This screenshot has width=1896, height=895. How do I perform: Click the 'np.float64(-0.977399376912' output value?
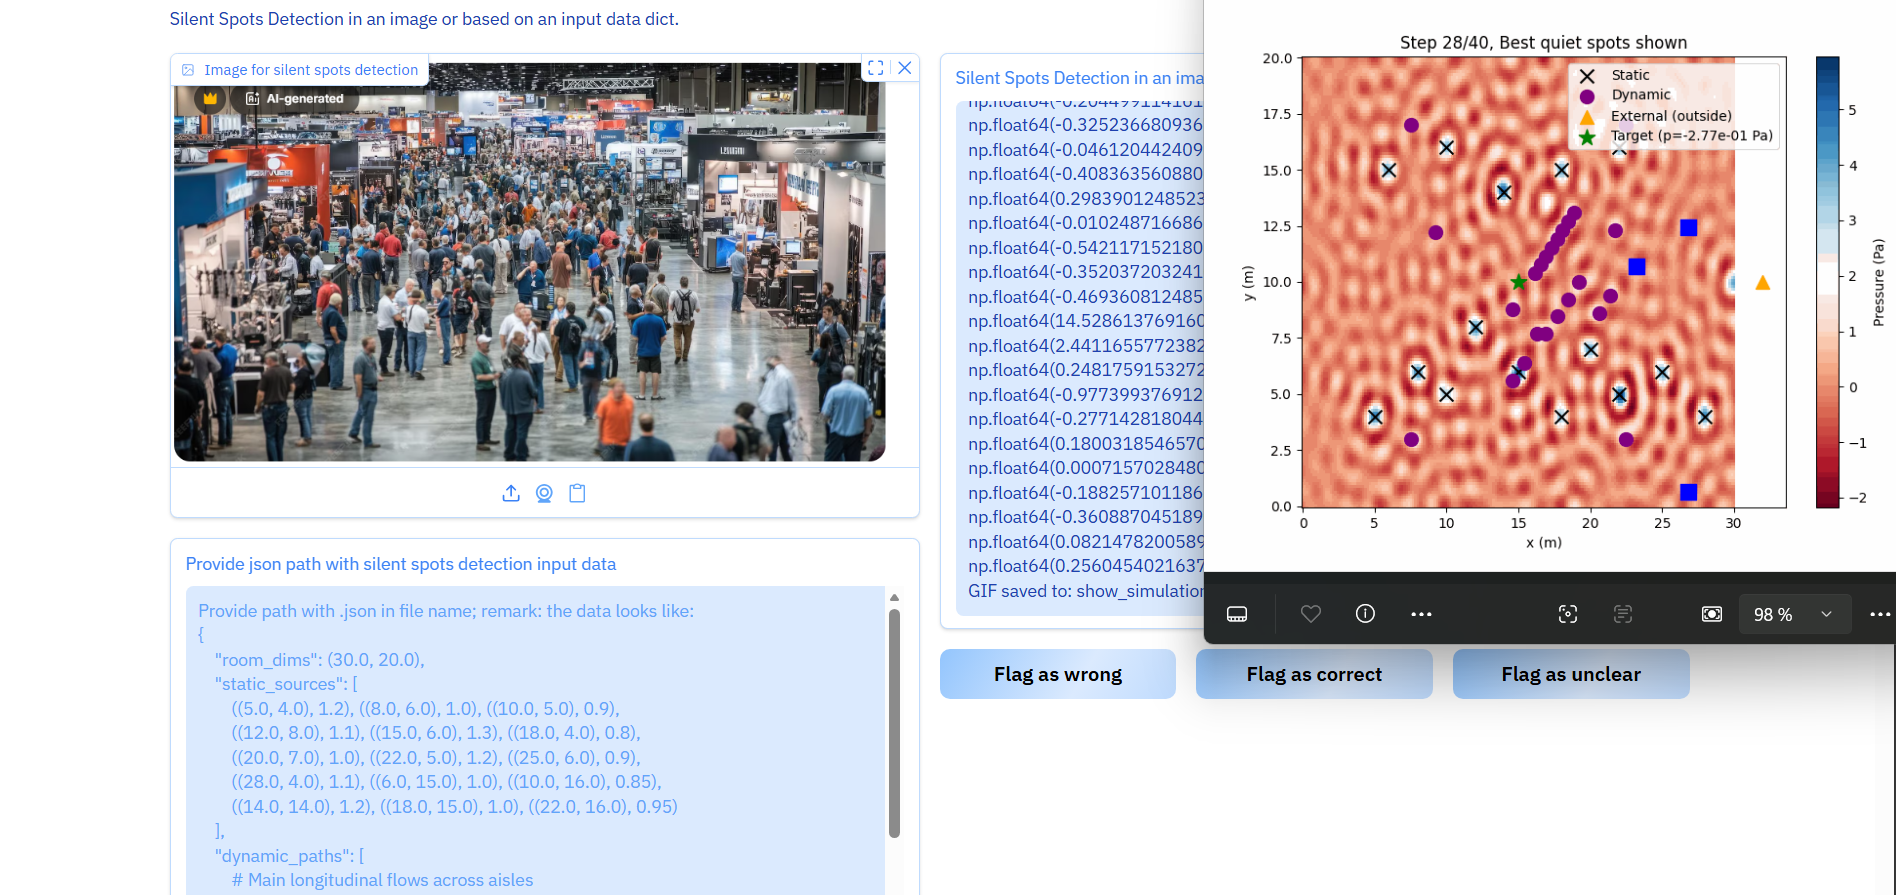pos(1085,395)
